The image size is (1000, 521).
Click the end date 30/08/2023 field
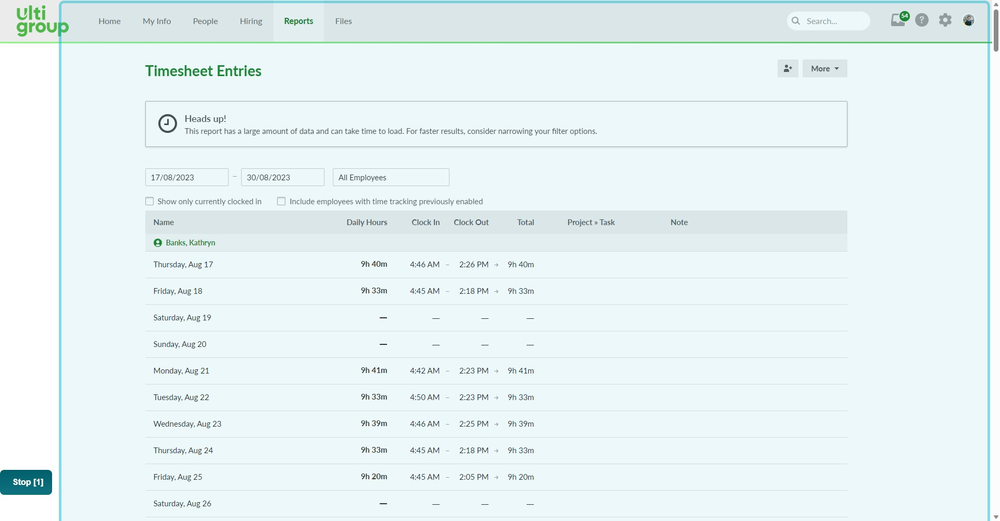[282, 177]
